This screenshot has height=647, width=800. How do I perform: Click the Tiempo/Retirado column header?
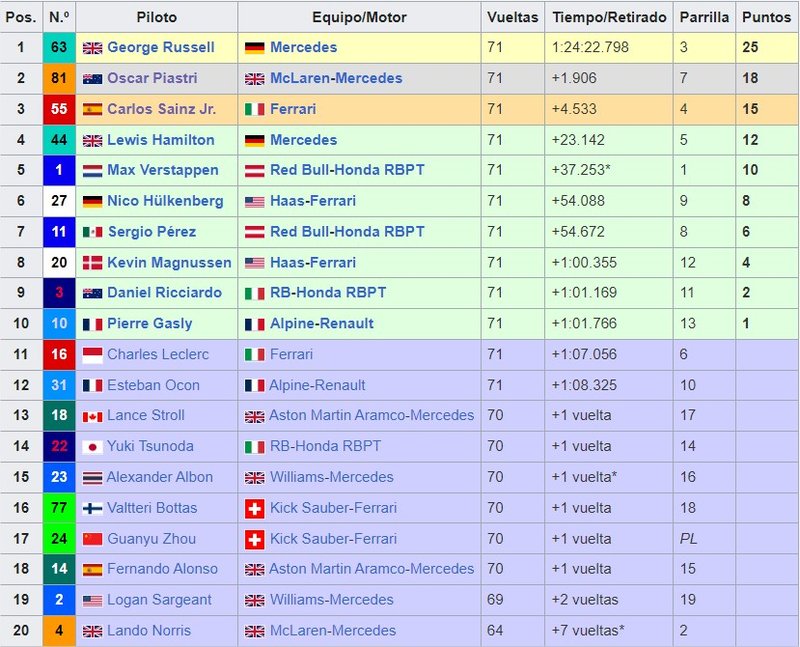(x=609, y=17)
